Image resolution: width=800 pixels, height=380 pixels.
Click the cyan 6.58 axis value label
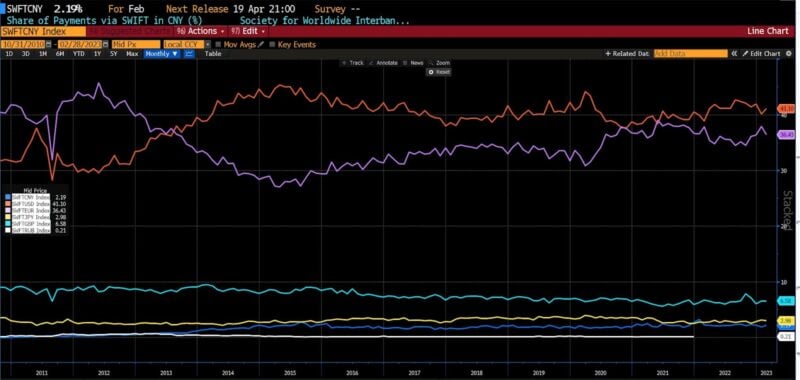click(x=786, y=301)
